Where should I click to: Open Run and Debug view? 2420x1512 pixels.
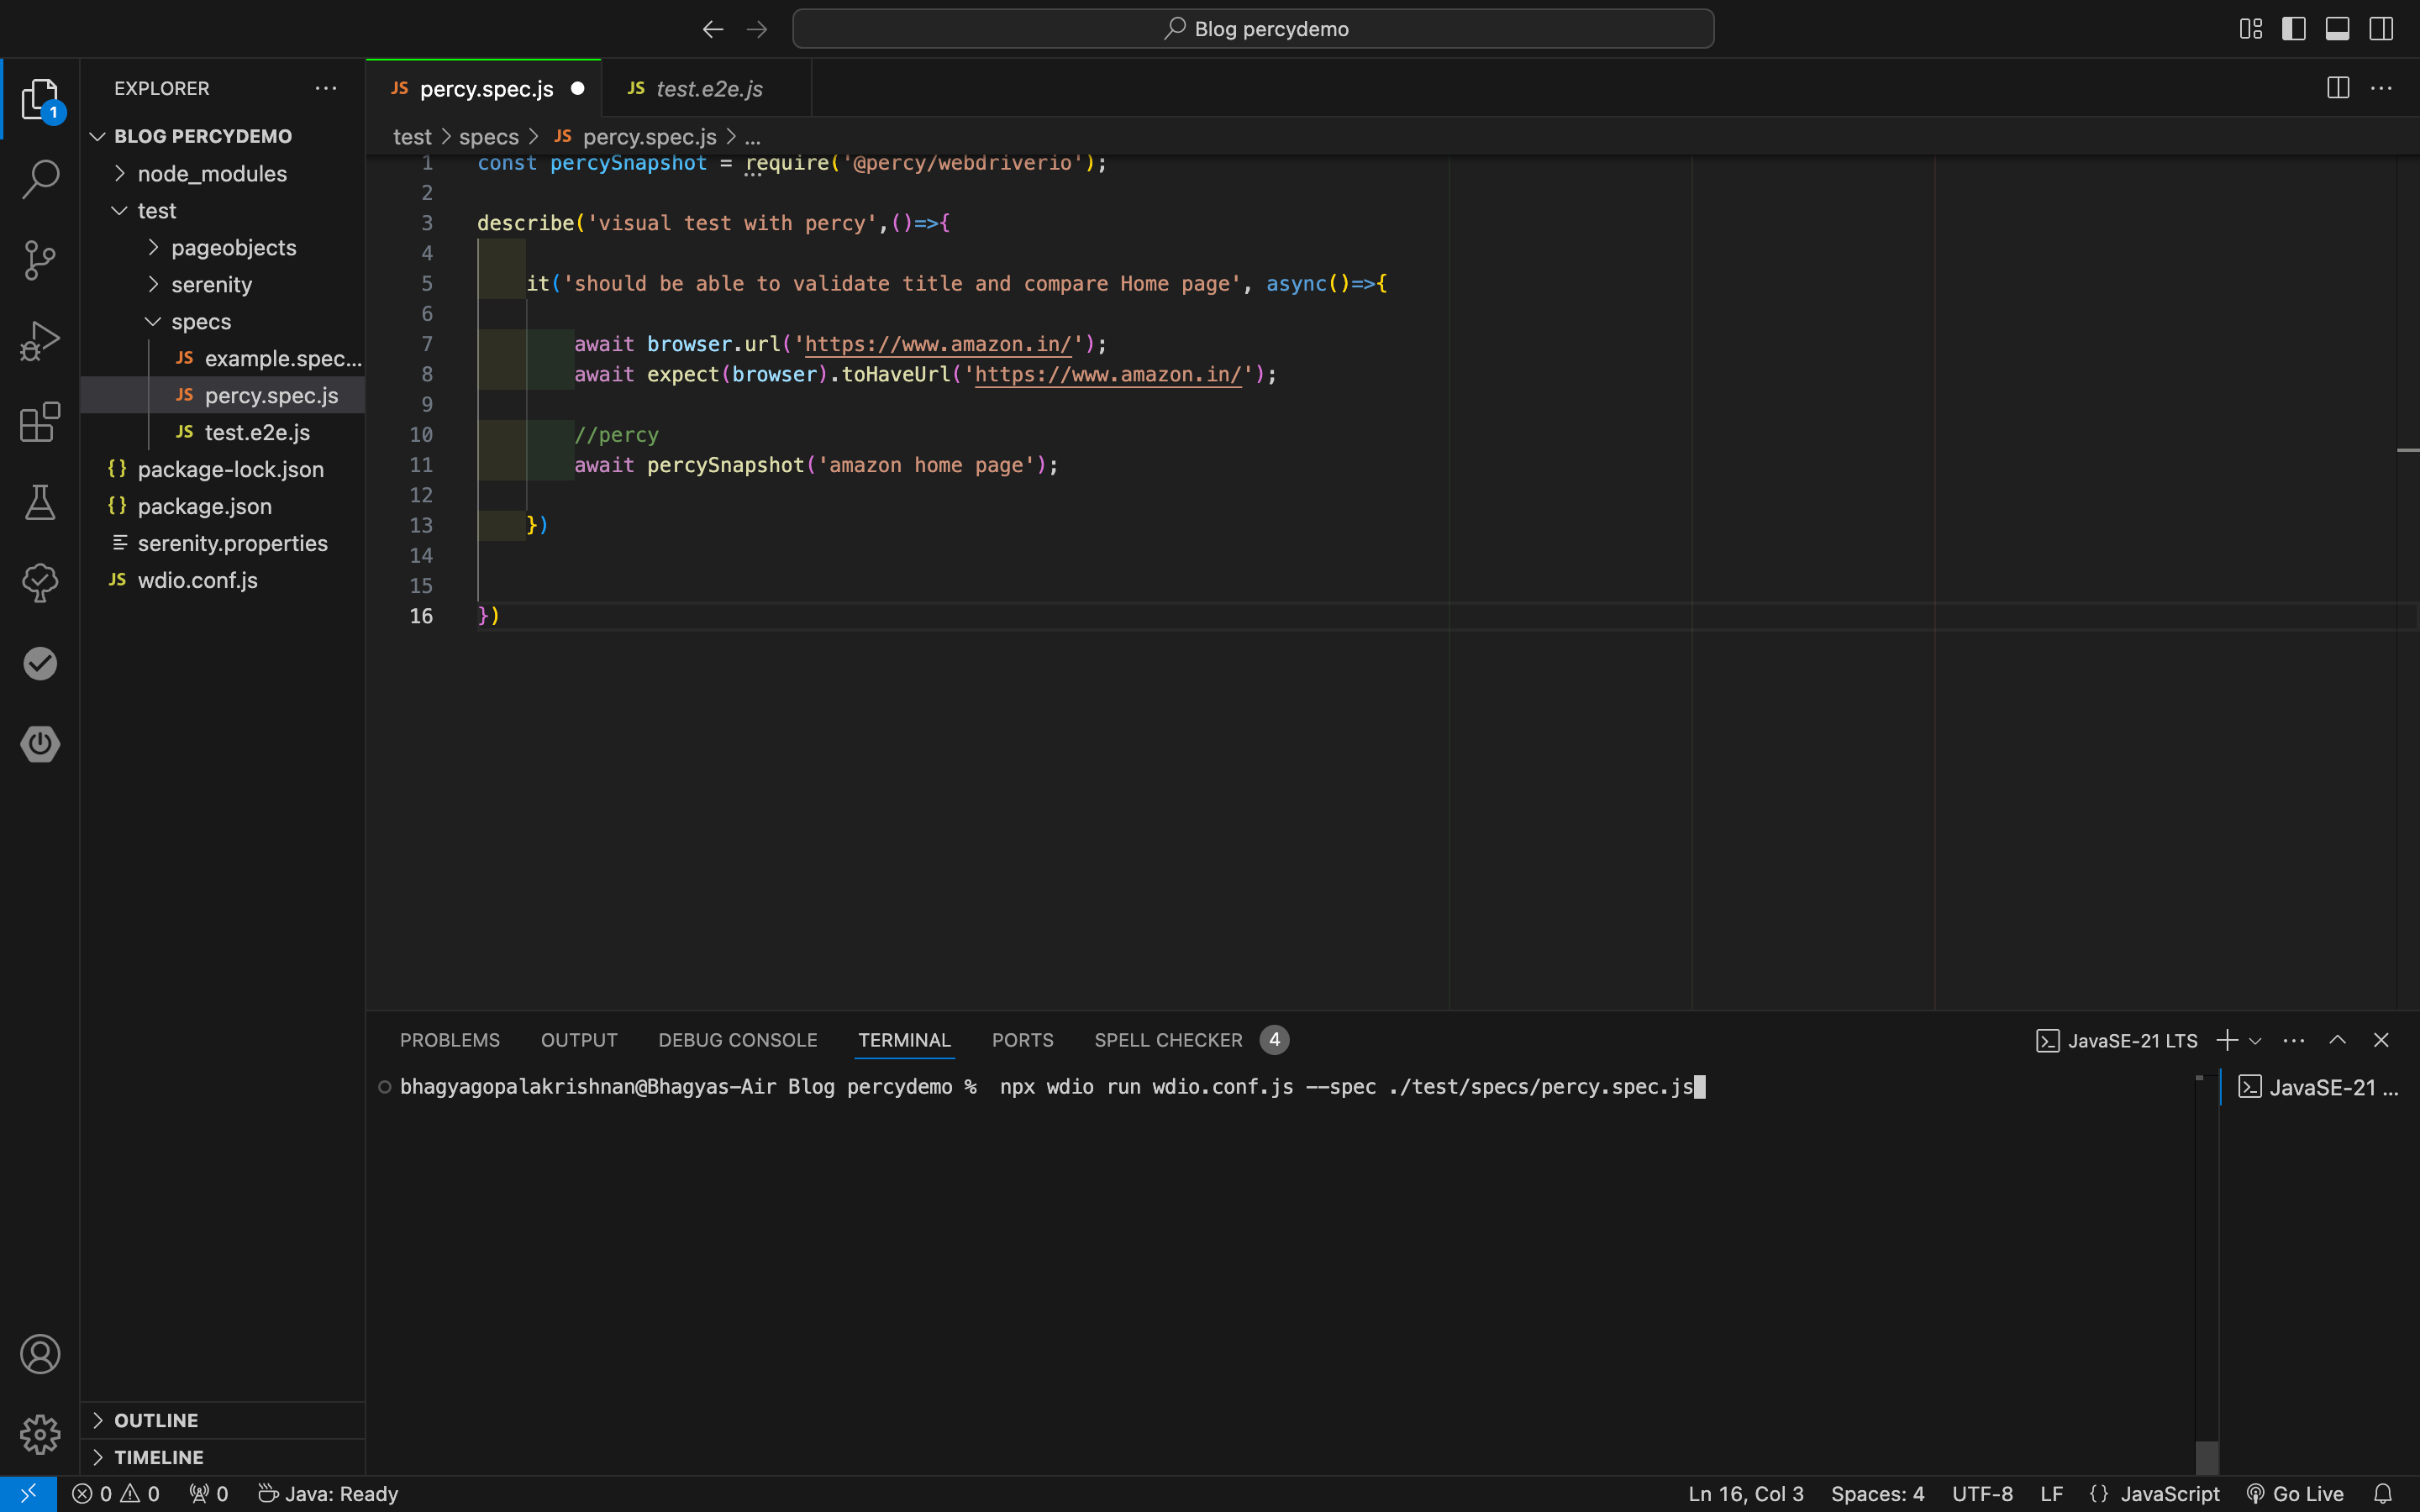(x=40, y=341)
